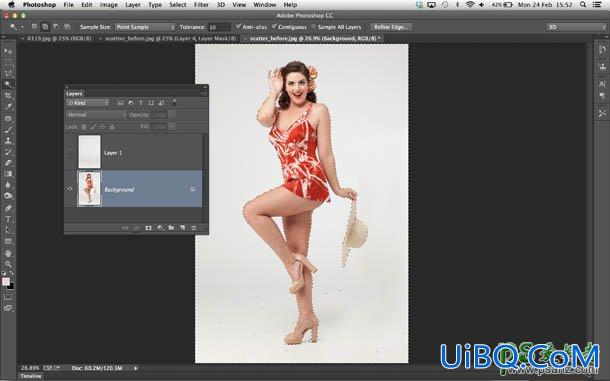Add layer mask icon in Layers panel
Viewport: 610px width, 381px height.
click(x=148, y=228)
